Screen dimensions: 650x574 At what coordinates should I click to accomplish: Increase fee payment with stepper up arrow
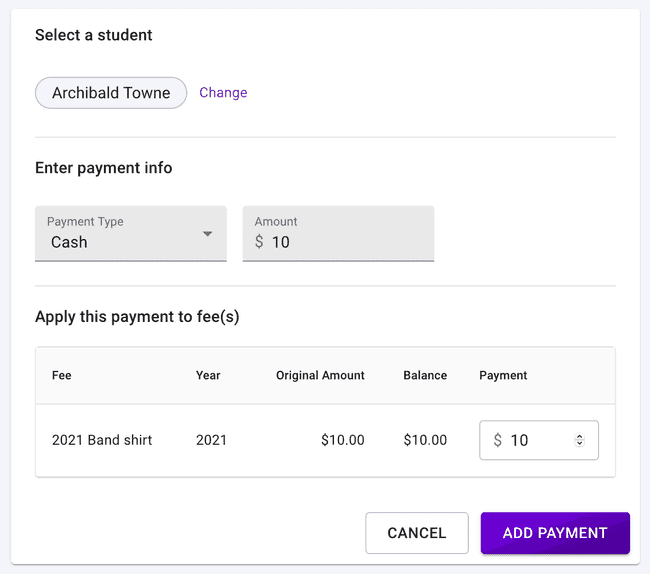tap(580, 436)
